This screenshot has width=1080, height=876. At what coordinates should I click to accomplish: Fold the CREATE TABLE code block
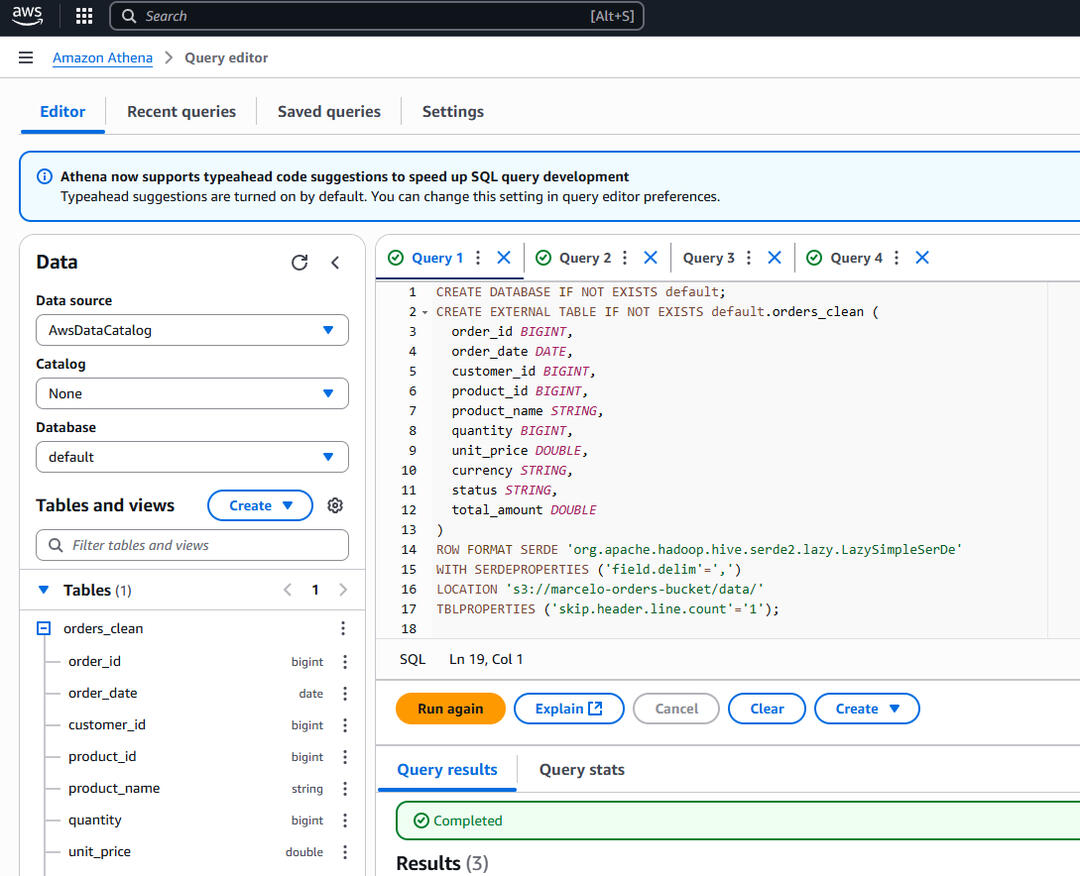pyautogui.click(x=425, y=312)
